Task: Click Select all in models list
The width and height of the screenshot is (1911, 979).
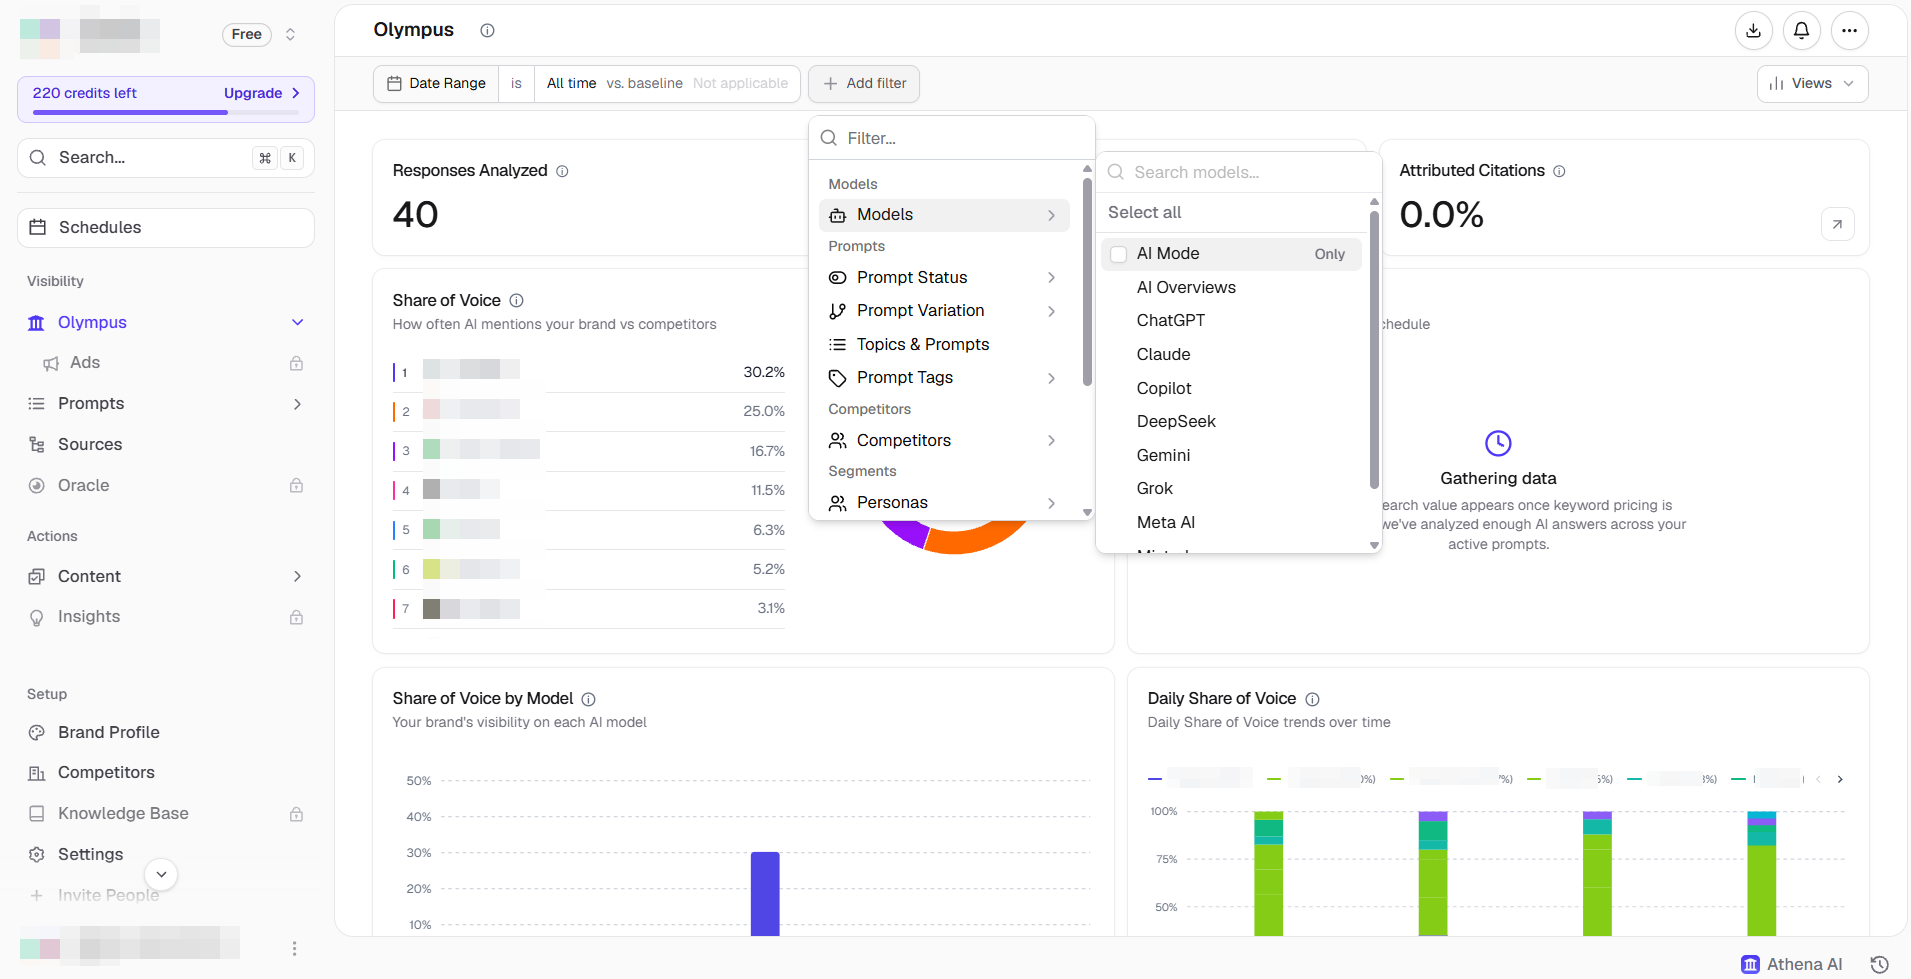Action: (x=1144, y=212)
